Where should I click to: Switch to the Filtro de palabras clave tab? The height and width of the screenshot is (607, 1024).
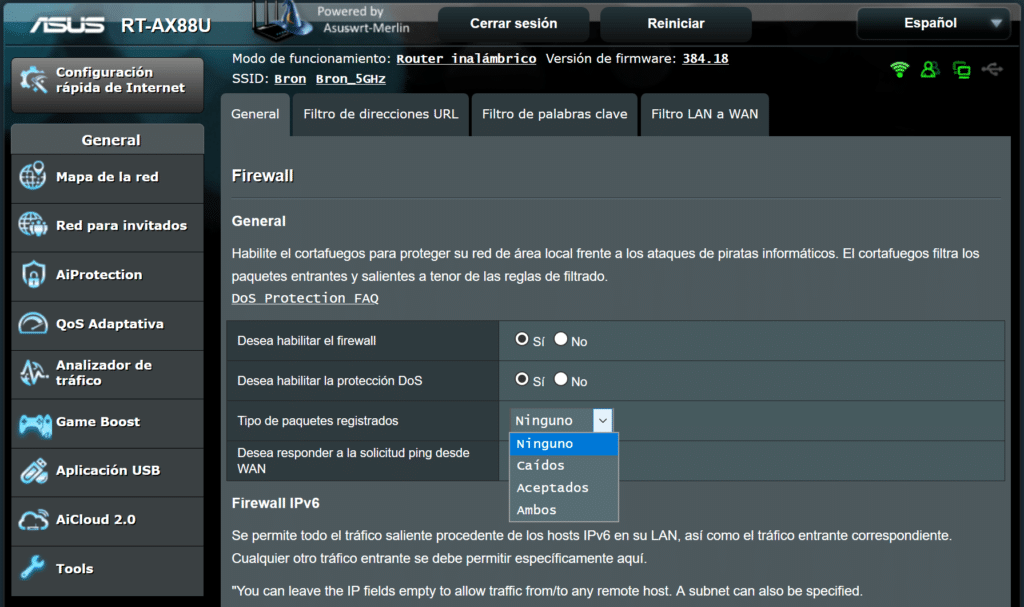point(554,114)
